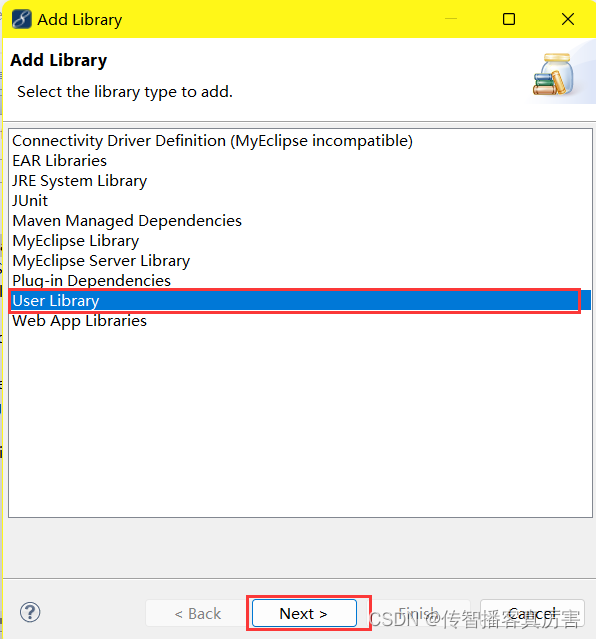
Task: Select EAR Libraries in the list
Action: [300, 161]
